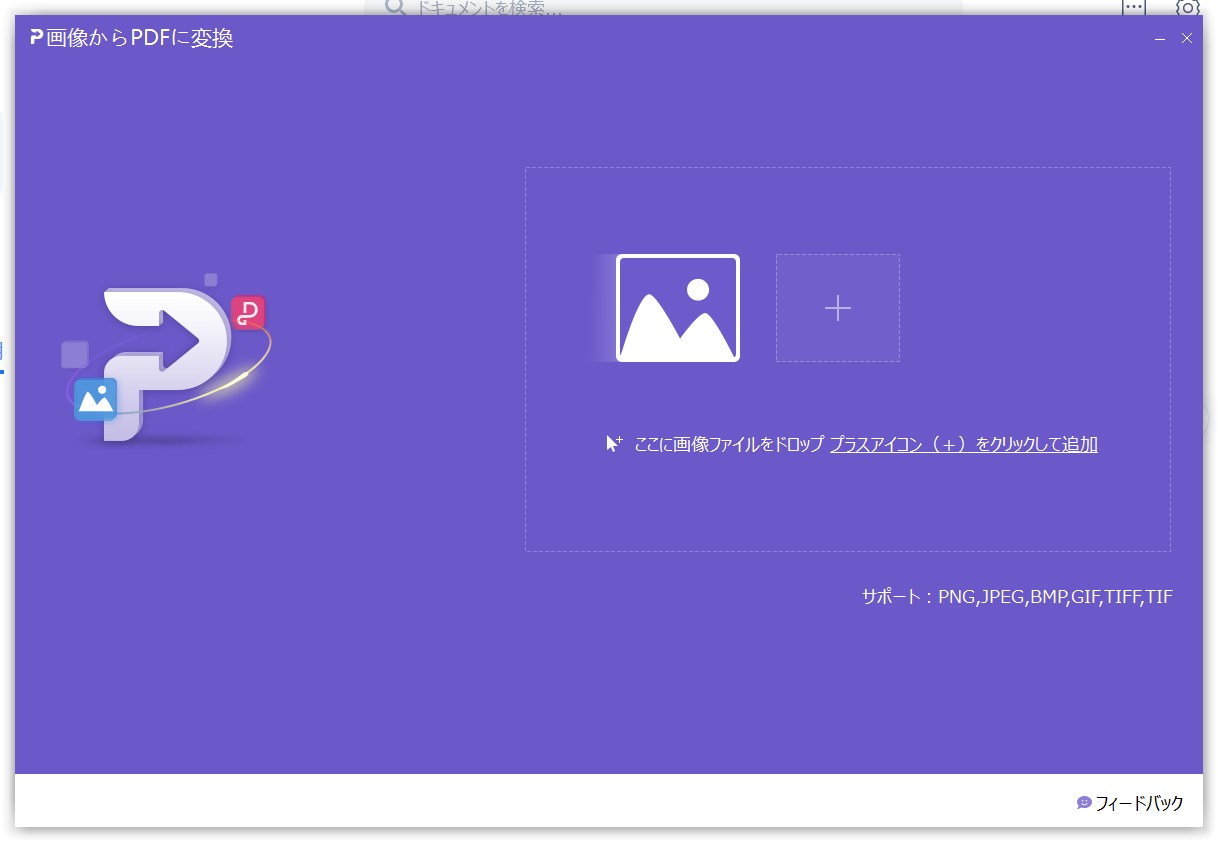
Task: Click the cursor icon beside drop instruction
Action: [x=614, y=444]
